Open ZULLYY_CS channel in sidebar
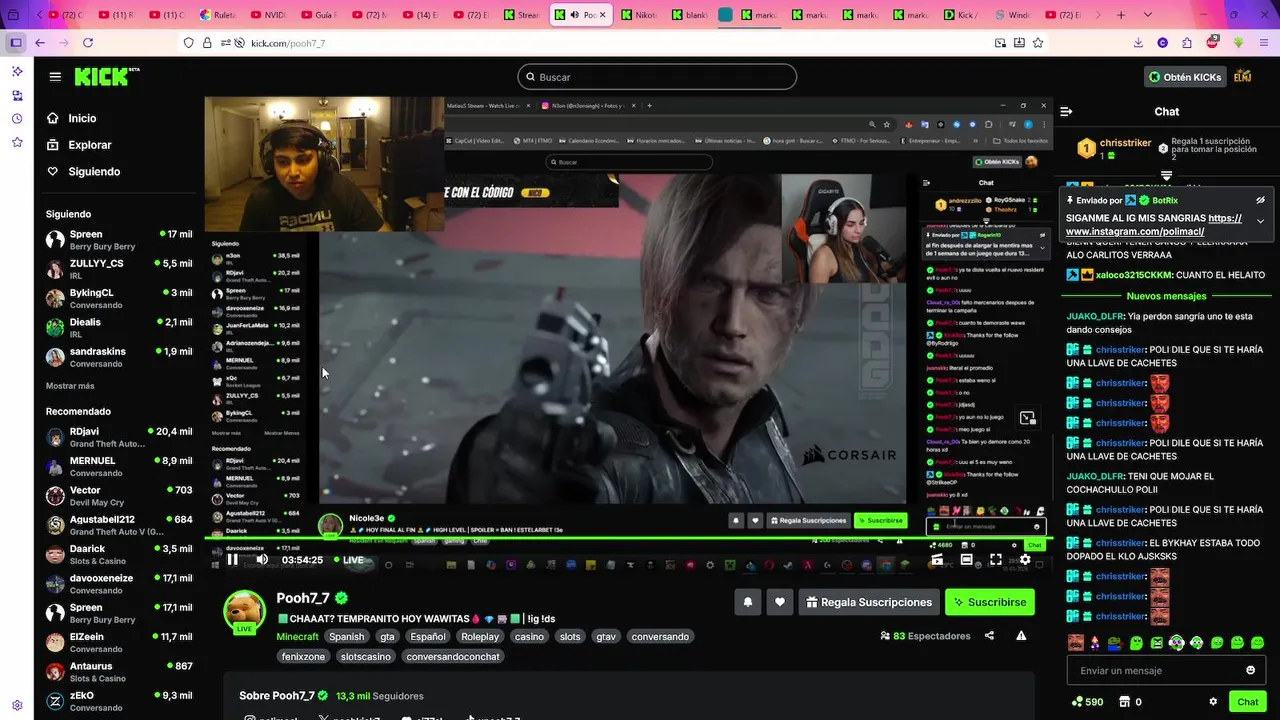 click(x=118, y=269)
